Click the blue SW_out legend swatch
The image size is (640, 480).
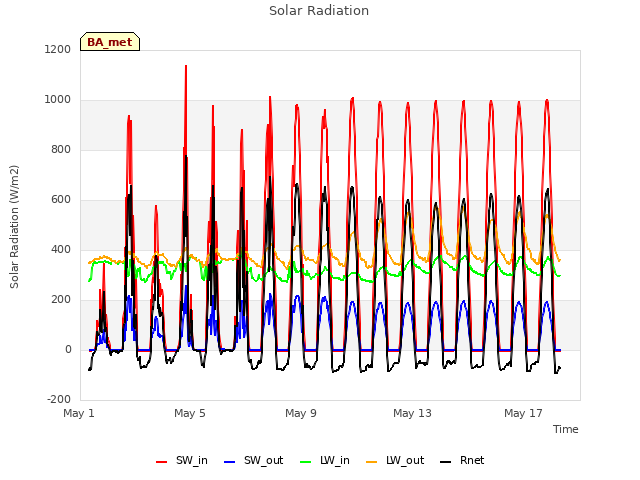click(x=230, y=462)
